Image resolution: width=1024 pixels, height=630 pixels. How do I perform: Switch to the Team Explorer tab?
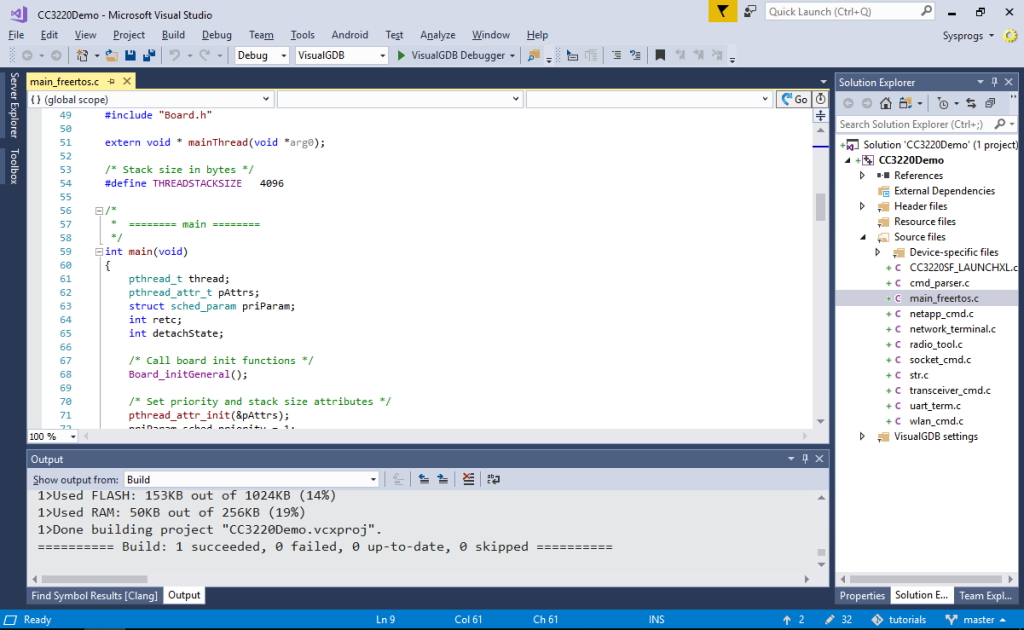[x=985, y=595]
